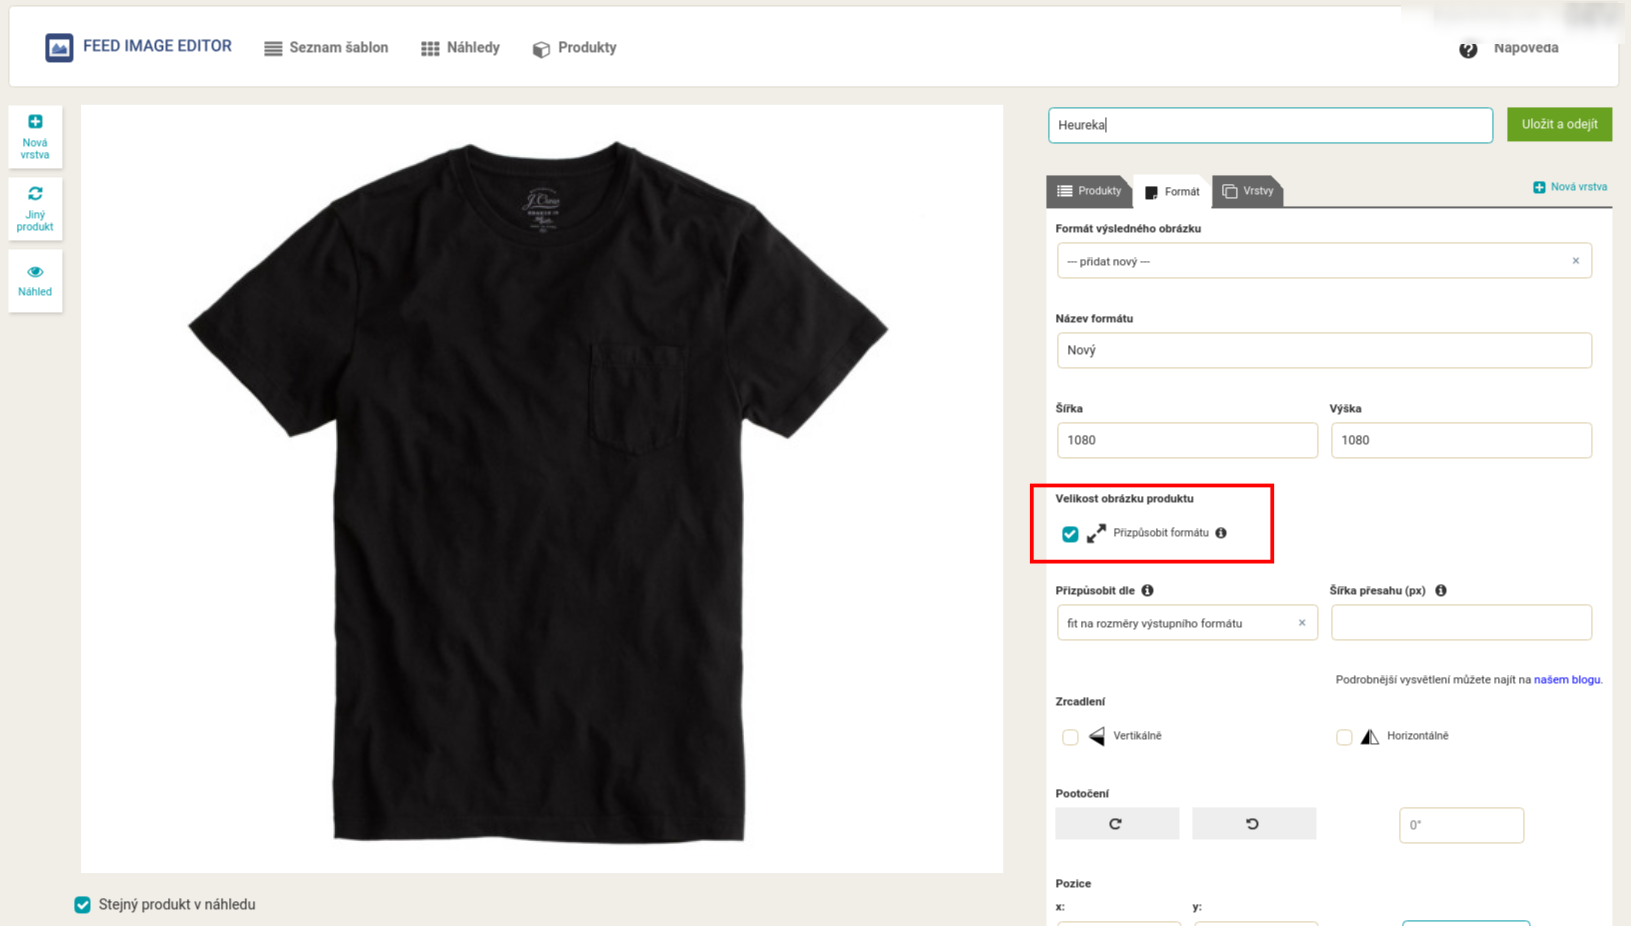Image resolution: width=1631 pixels, height=926 pixels.
Task: Click the Náhled eye icon
Action: [x=35, y=272]
